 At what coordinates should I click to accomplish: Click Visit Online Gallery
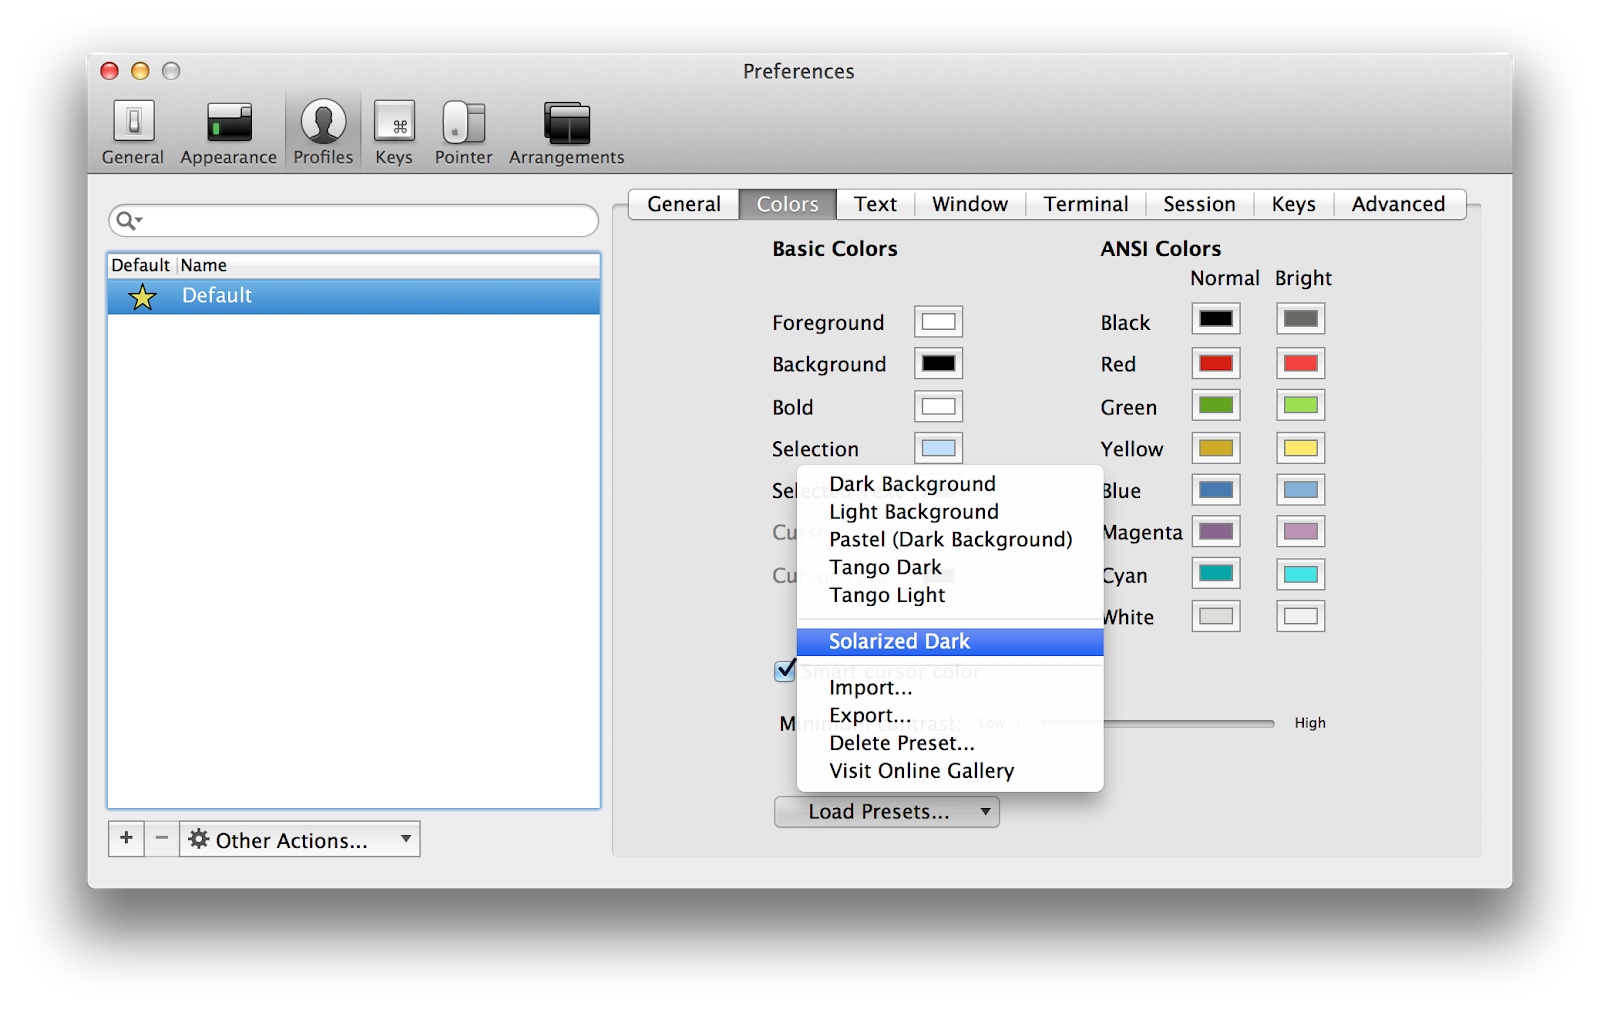tap(950, 772)
